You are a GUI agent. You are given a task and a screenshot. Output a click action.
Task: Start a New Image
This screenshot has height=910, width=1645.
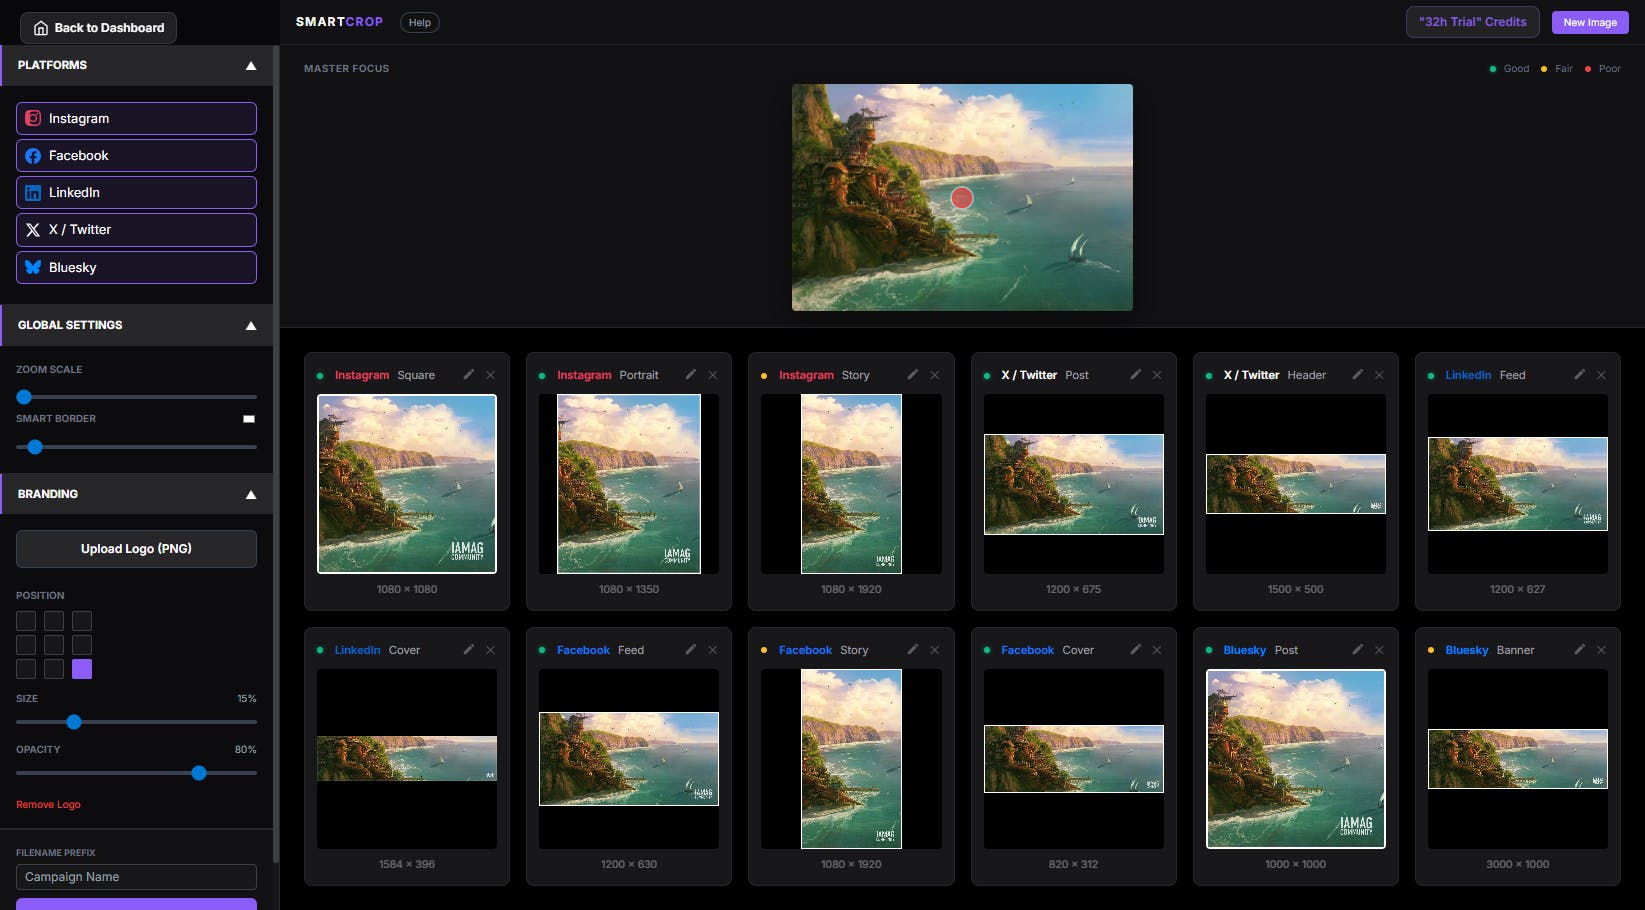pos(1590,22)
